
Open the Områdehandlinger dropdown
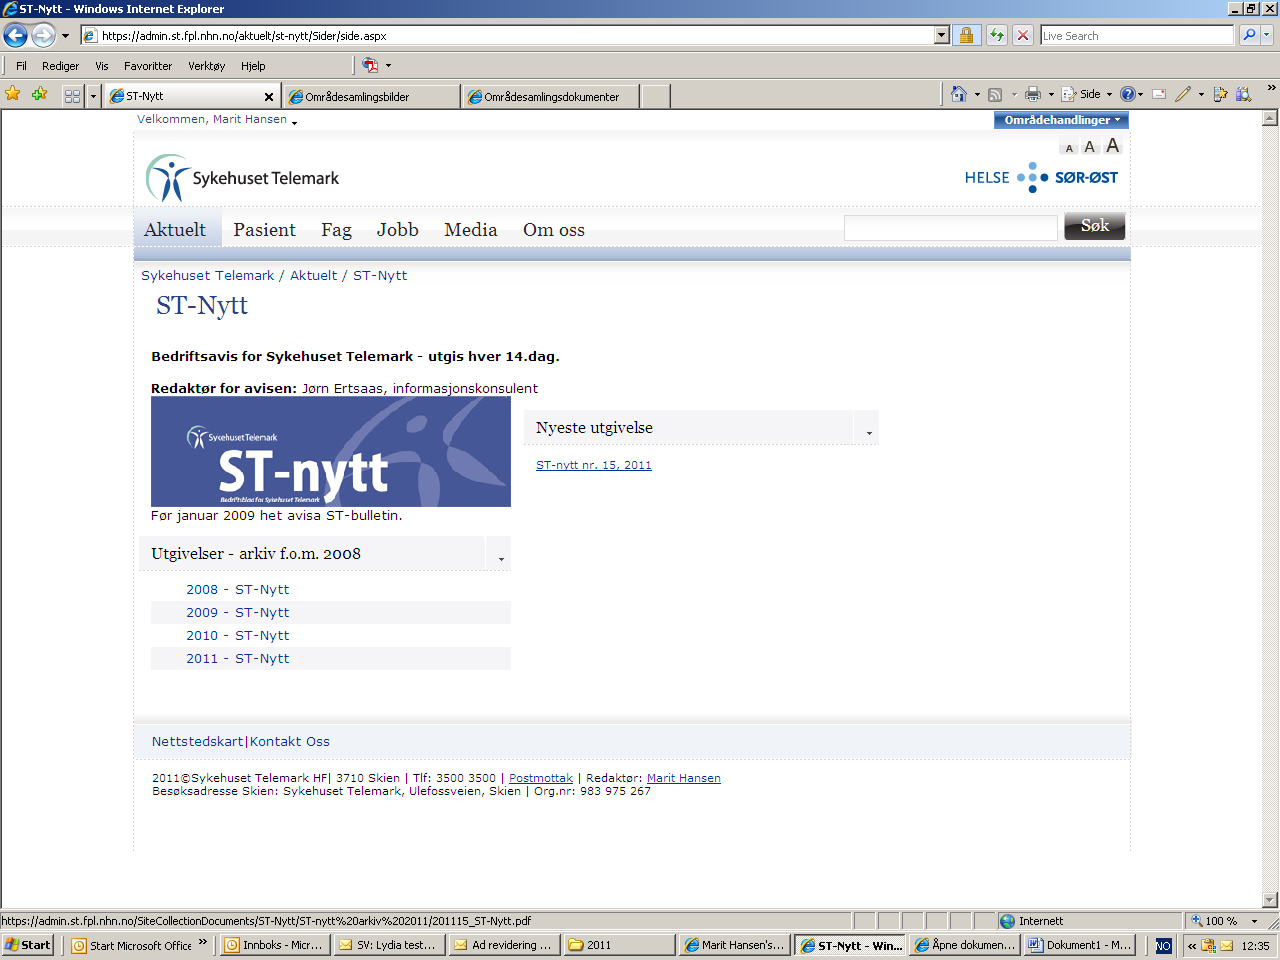click(1061, 120)
